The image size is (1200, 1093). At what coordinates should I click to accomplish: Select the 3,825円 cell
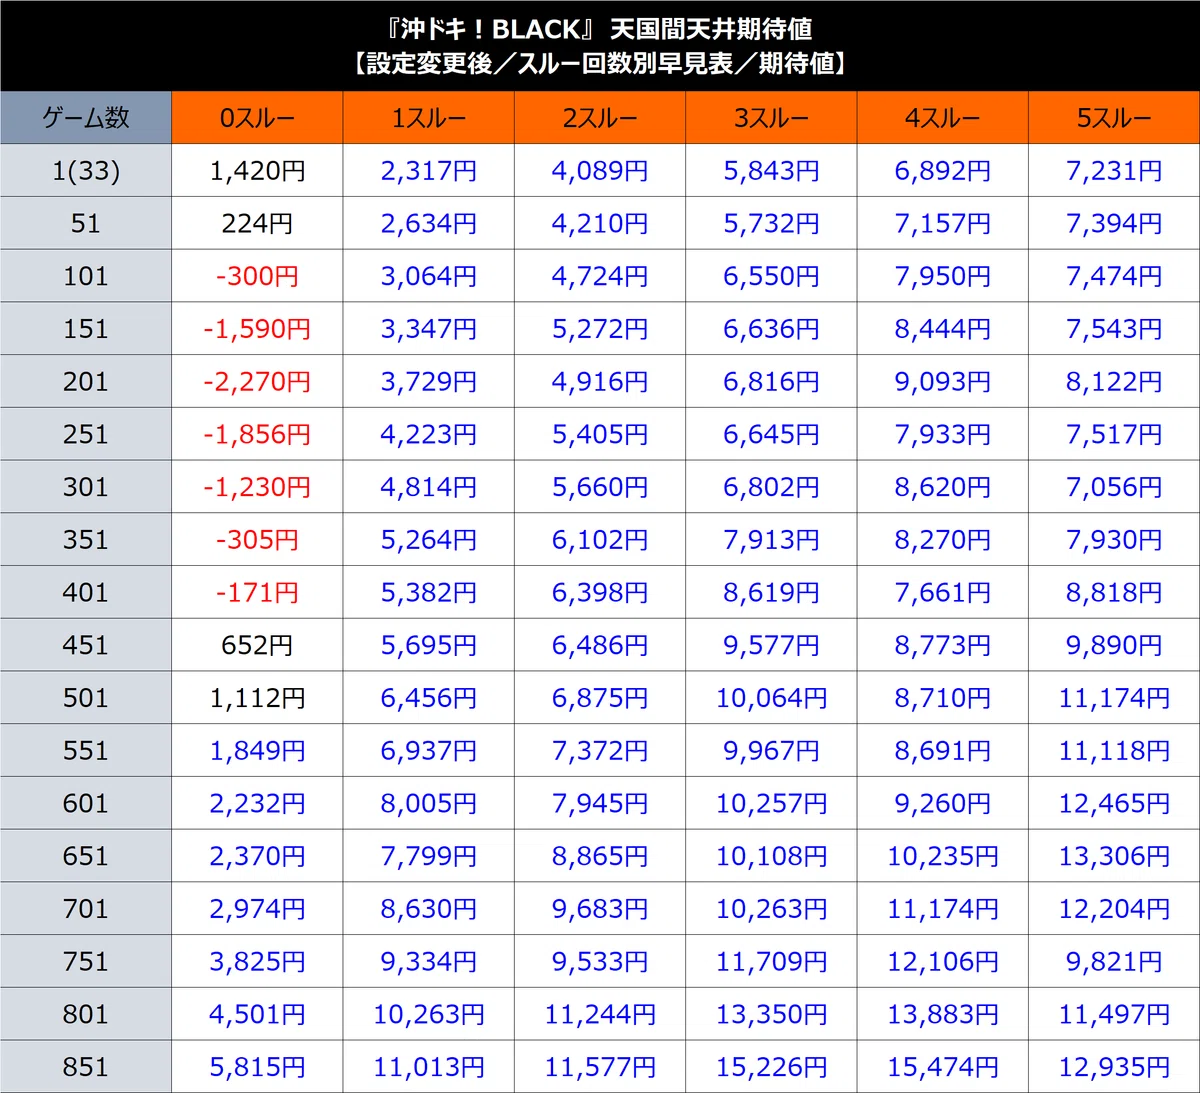pos(257,961)
